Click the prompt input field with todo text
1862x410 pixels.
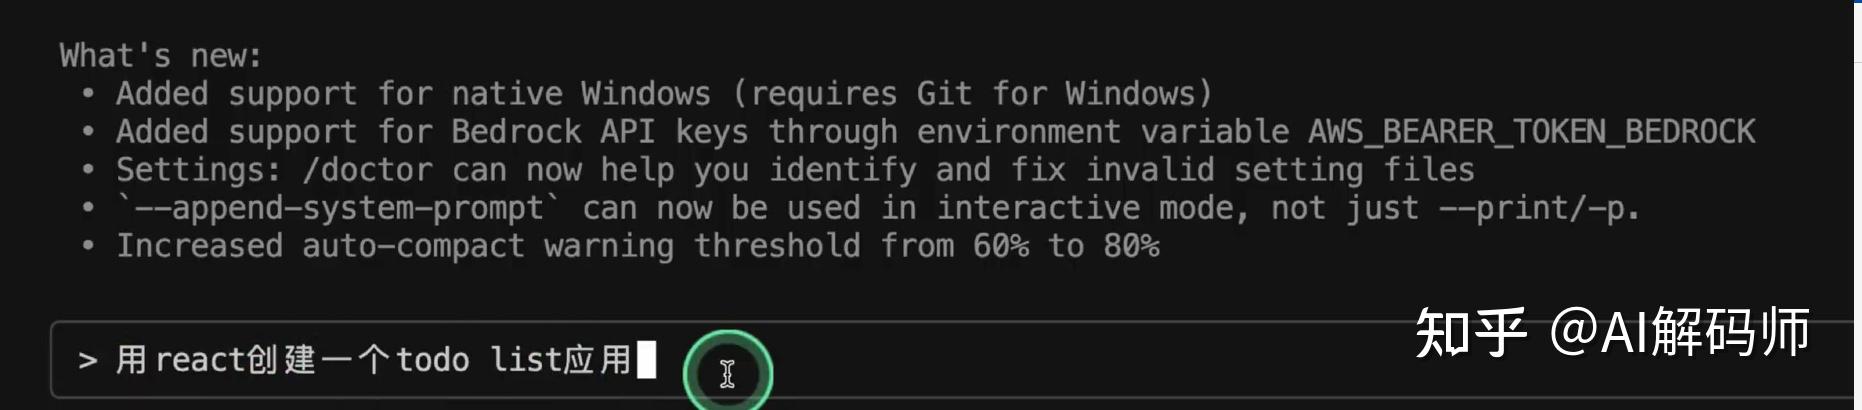coord(950,360)
